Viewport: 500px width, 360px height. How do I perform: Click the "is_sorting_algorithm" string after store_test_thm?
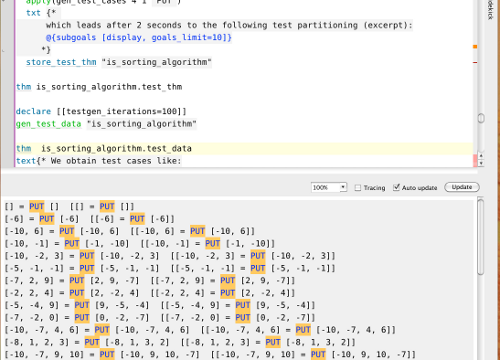click(x=157, y=62)
